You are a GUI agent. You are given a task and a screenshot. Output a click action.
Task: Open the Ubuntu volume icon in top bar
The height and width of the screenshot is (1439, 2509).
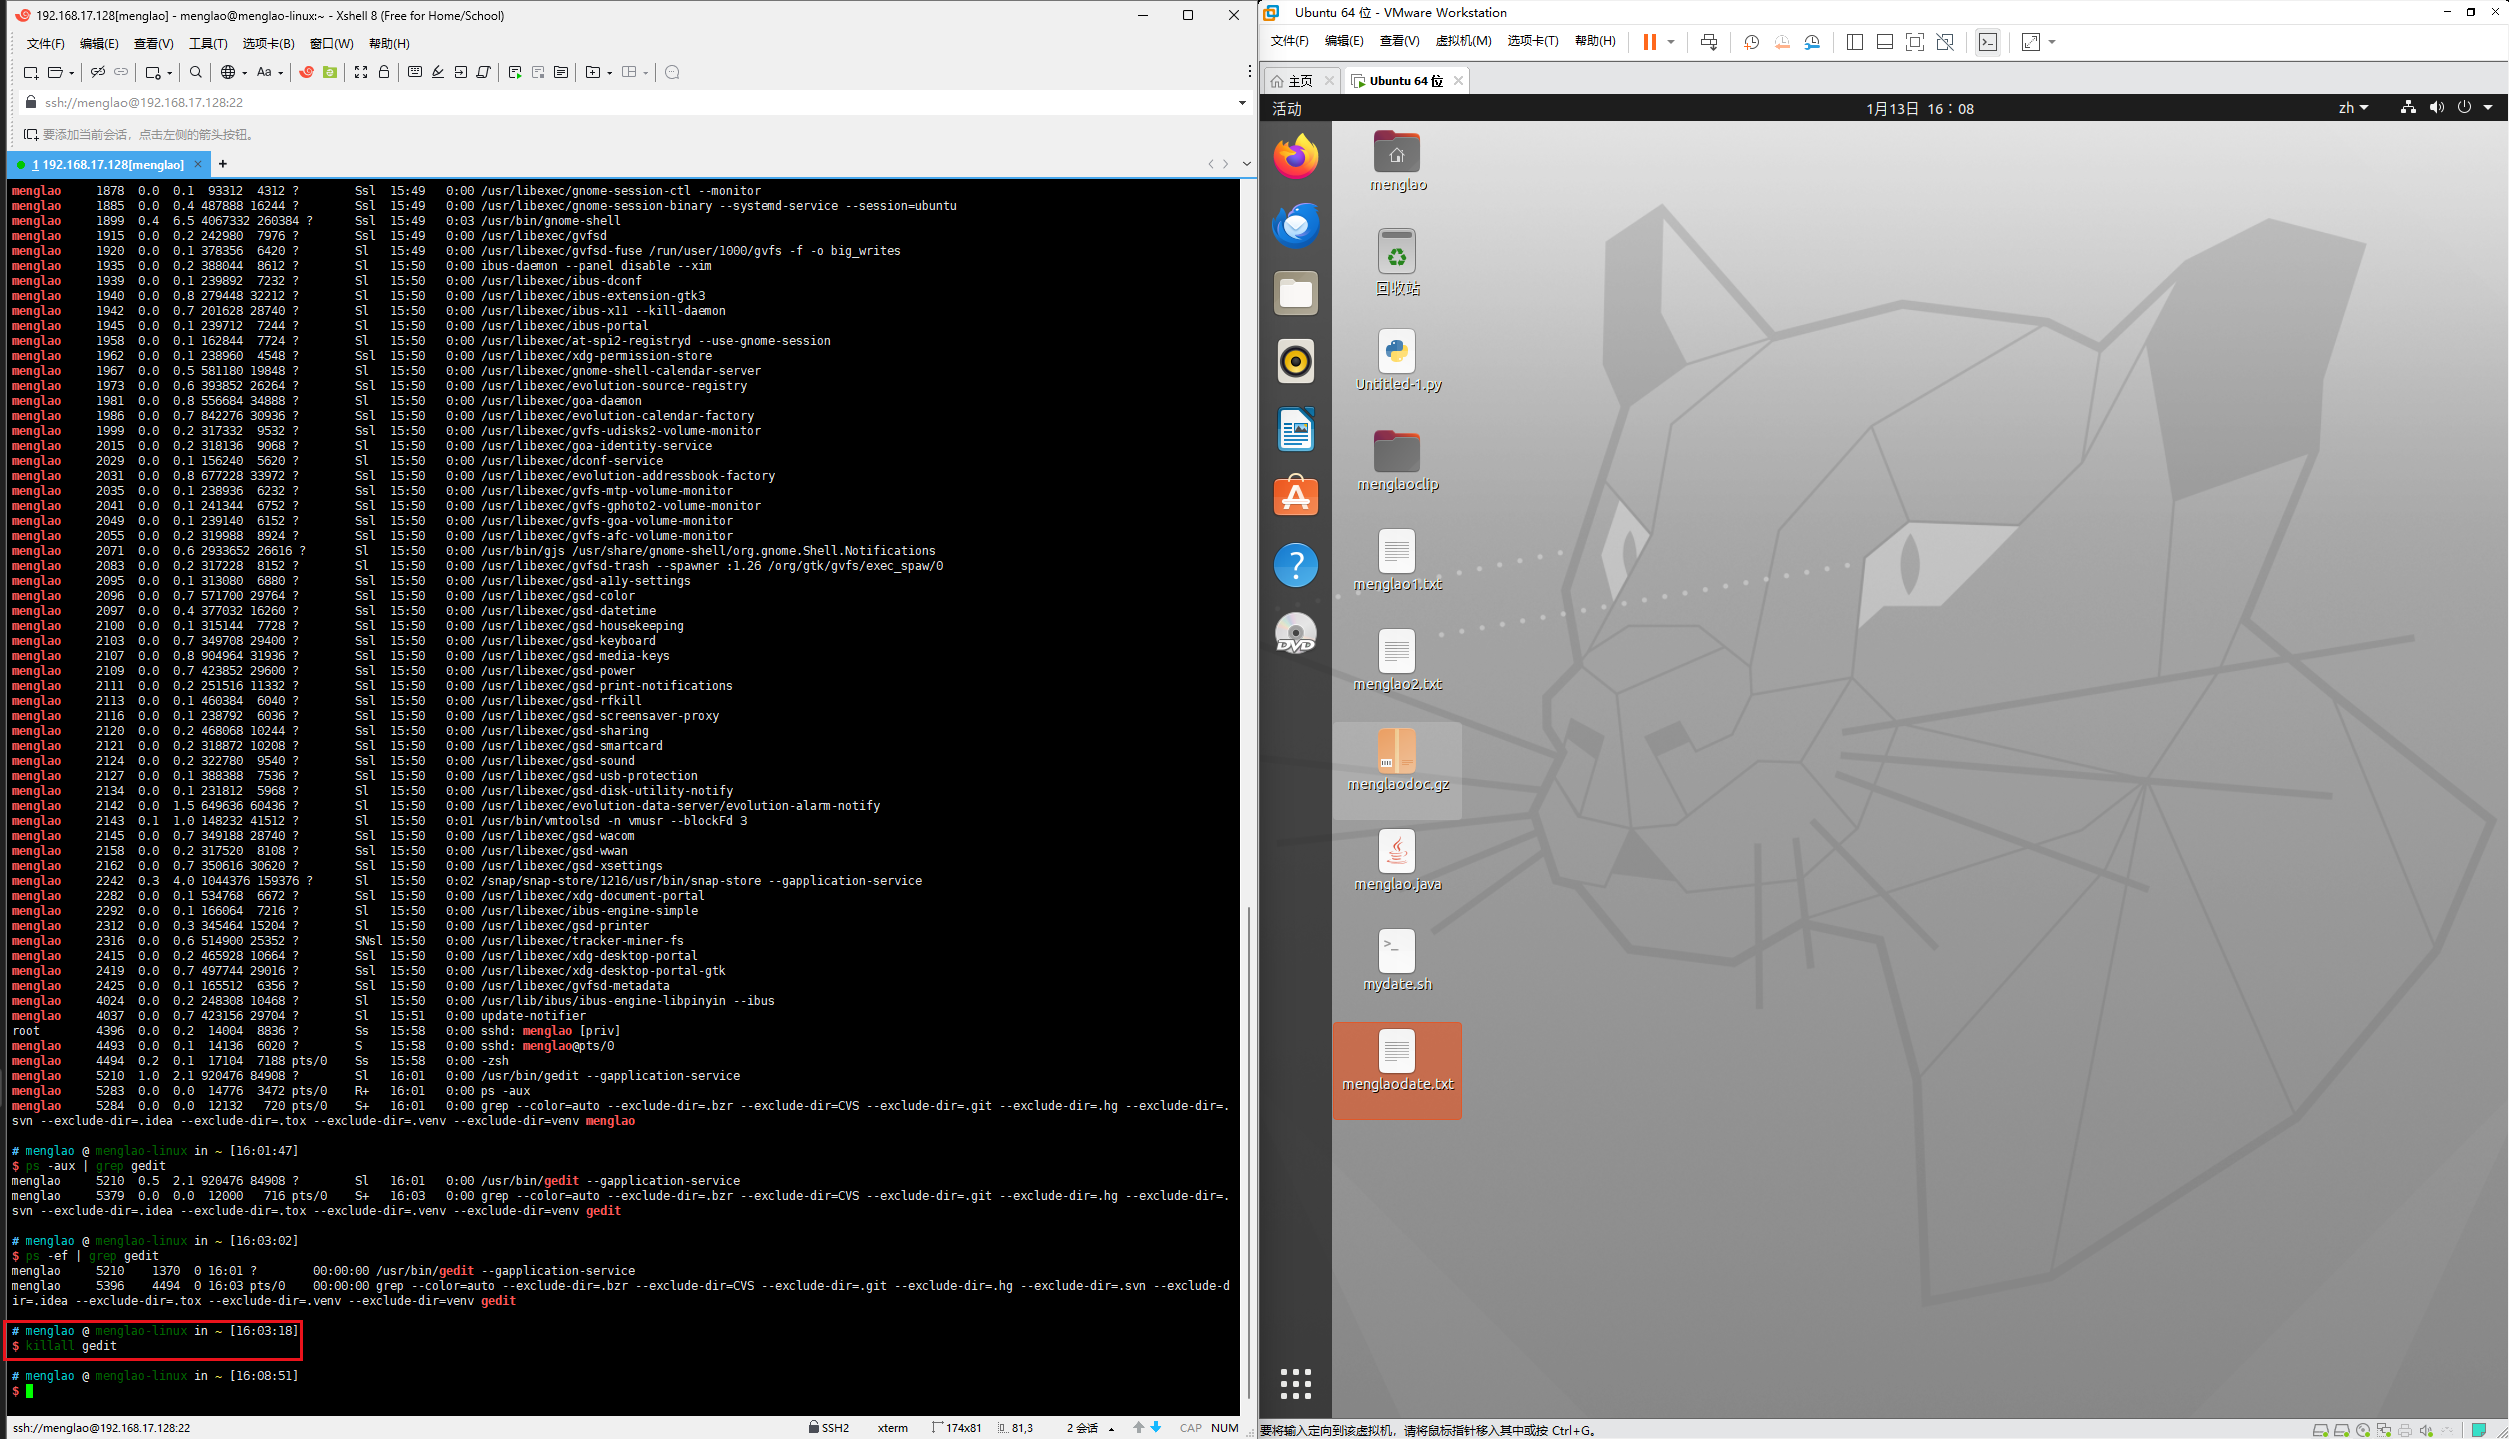pyautogui.click(x=2436, y=108)
